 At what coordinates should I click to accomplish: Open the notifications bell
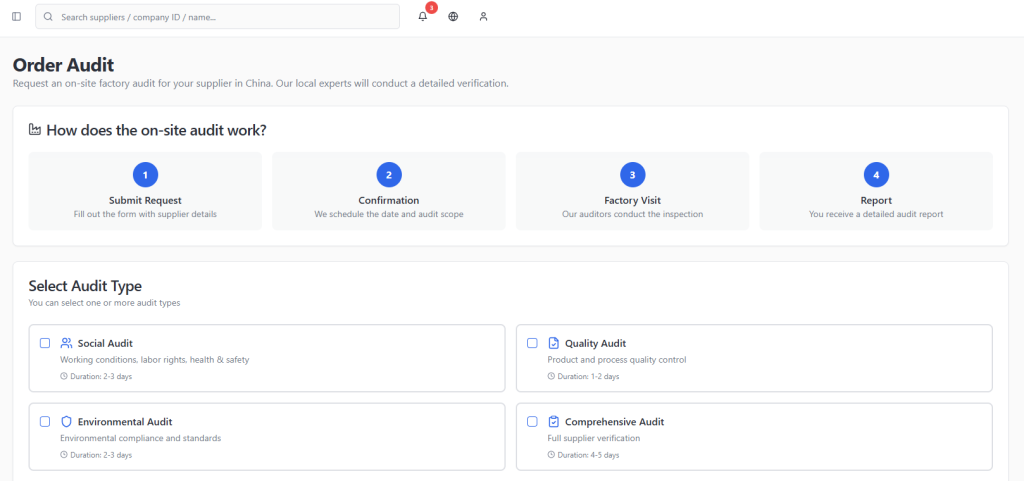coord(423,17)
